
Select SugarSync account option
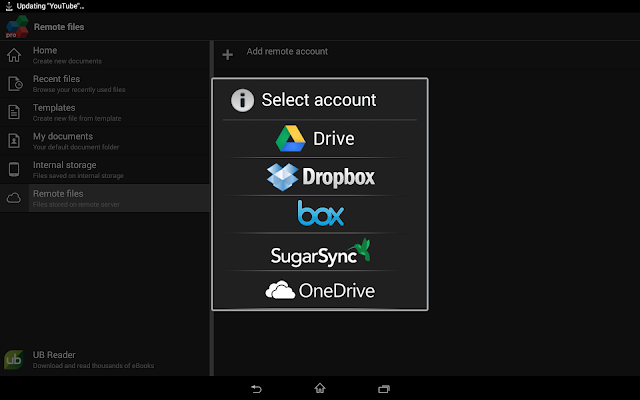click(x=319, y=253)
